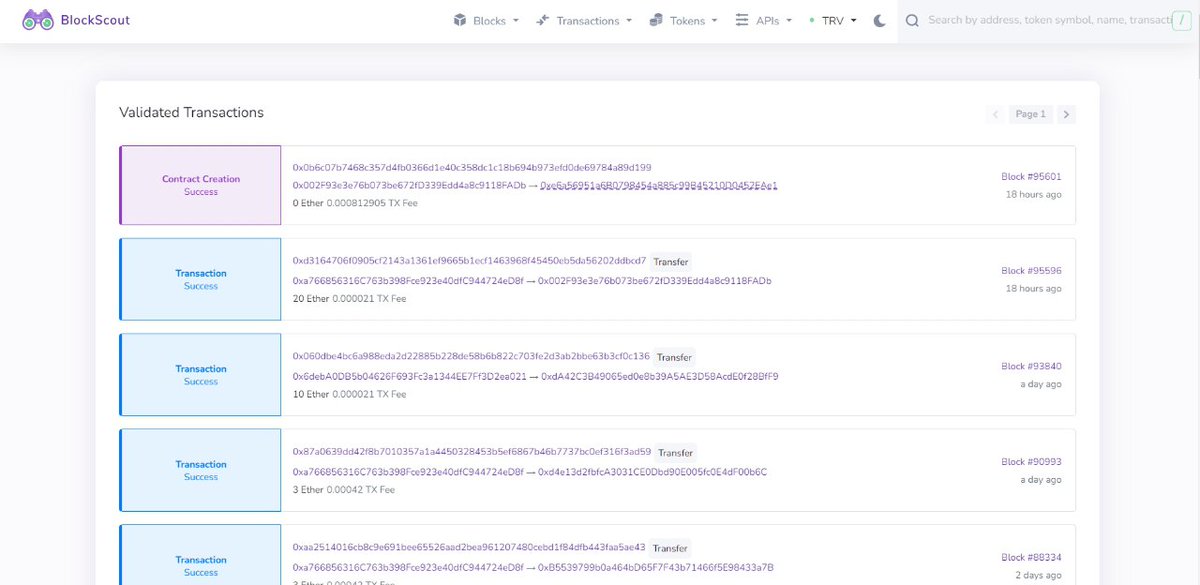The width and height of the screenshot is (1200, 585).
Task: Open recipient address 0xd4e13d2fbfcA3031…
Action: click(x=653, y=472)
